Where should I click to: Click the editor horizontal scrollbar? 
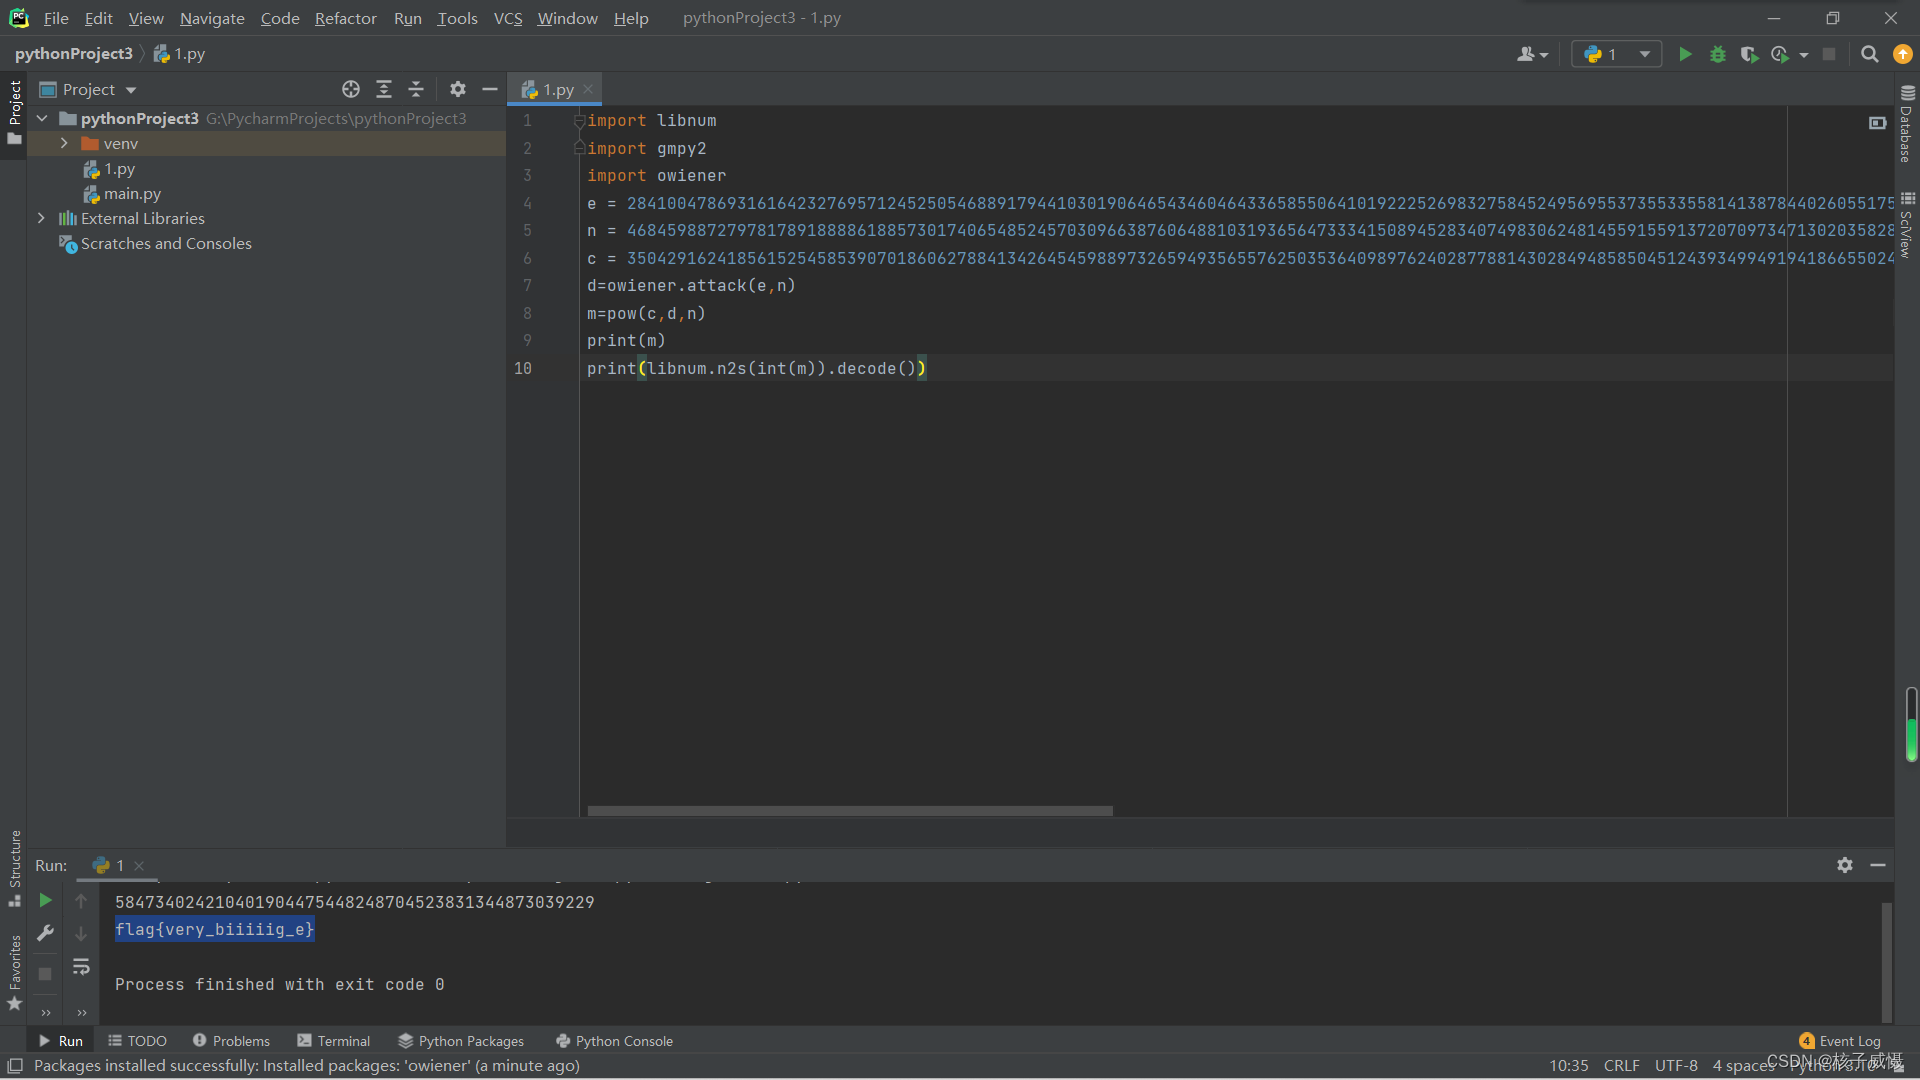pos(850,811)
